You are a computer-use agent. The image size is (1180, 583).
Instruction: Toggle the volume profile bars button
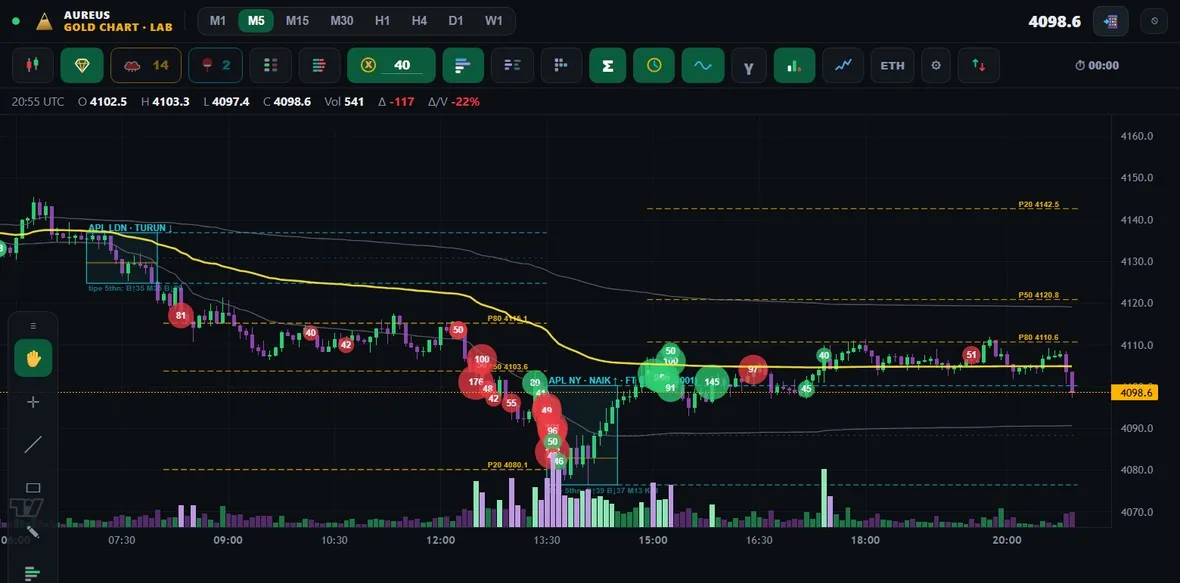[x=463, y=65]
